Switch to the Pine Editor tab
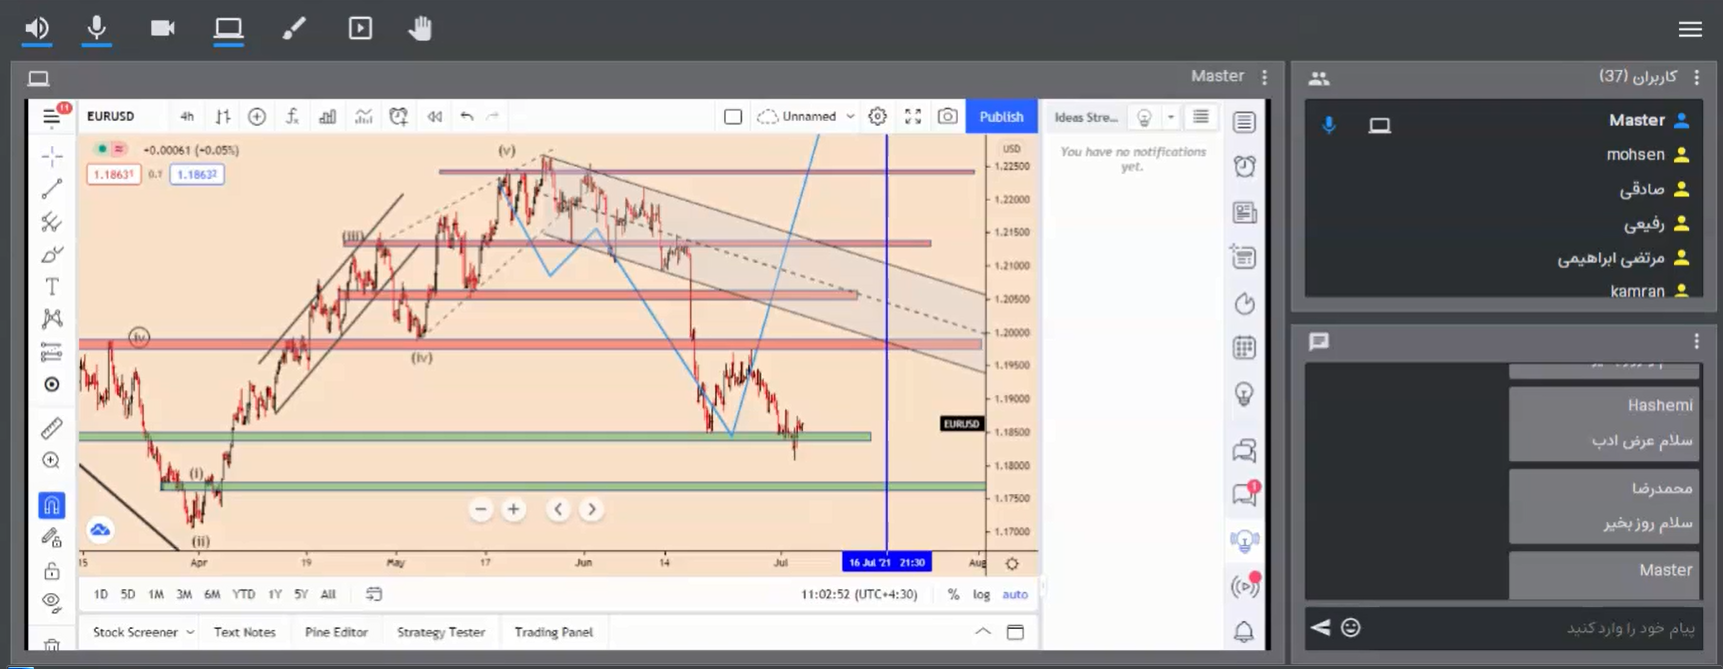Viewport: 1723px width, 669px height. (x=336, y=632)
